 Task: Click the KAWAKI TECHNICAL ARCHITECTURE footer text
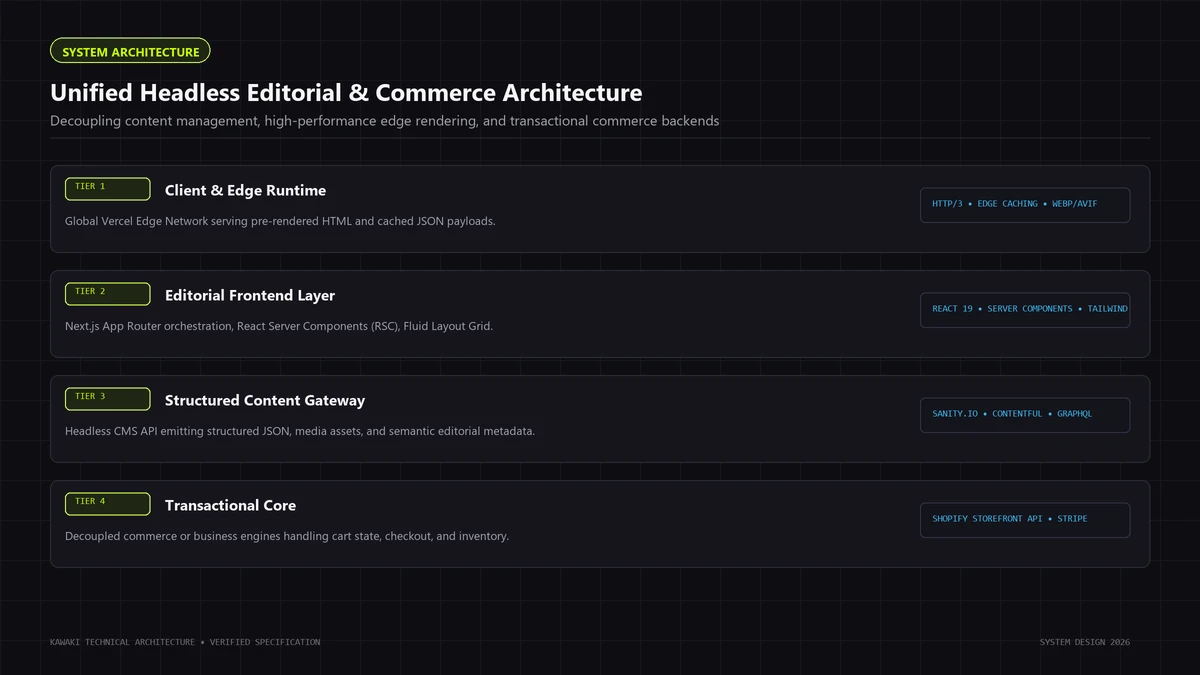tap(185, 642)
